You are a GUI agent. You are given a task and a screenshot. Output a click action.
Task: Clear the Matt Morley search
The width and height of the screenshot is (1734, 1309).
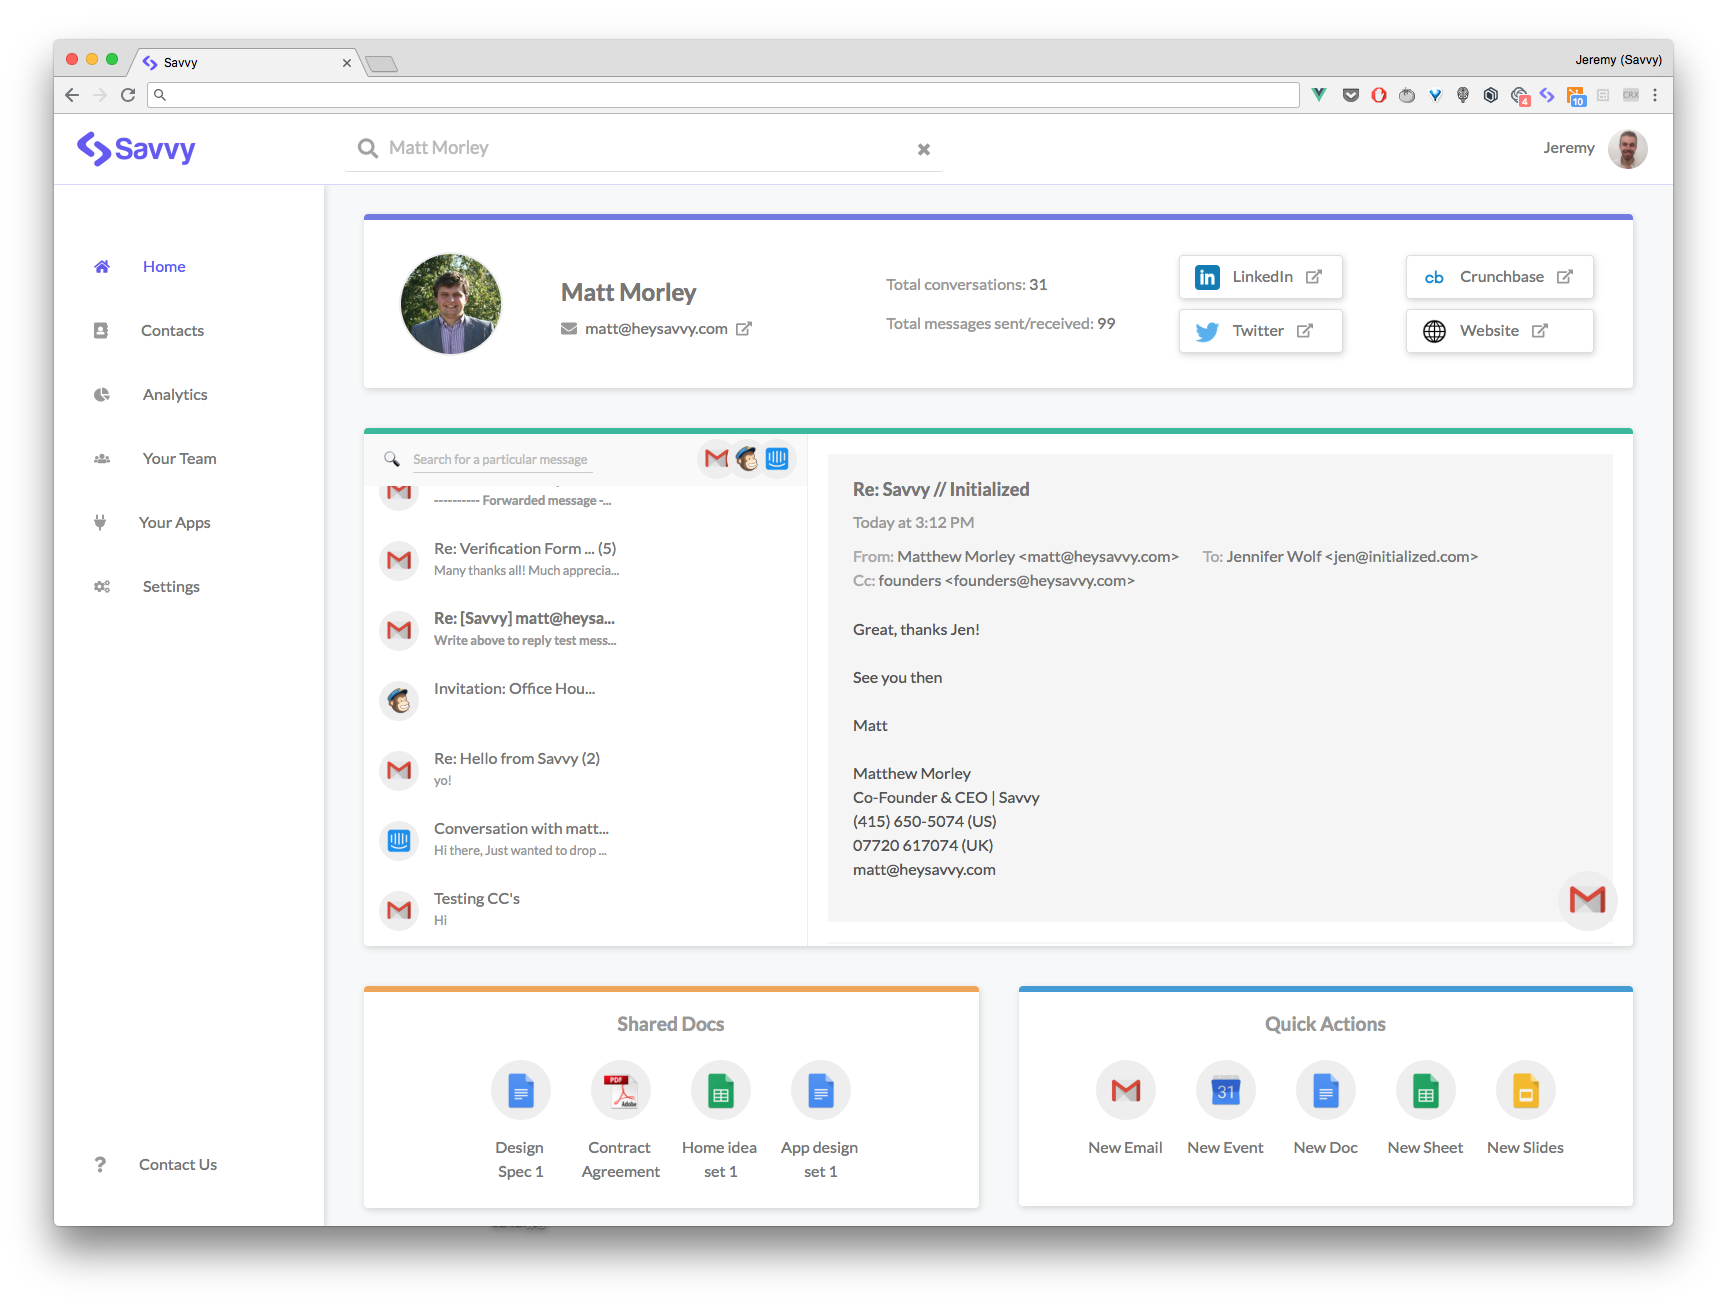tap(924, 149)
